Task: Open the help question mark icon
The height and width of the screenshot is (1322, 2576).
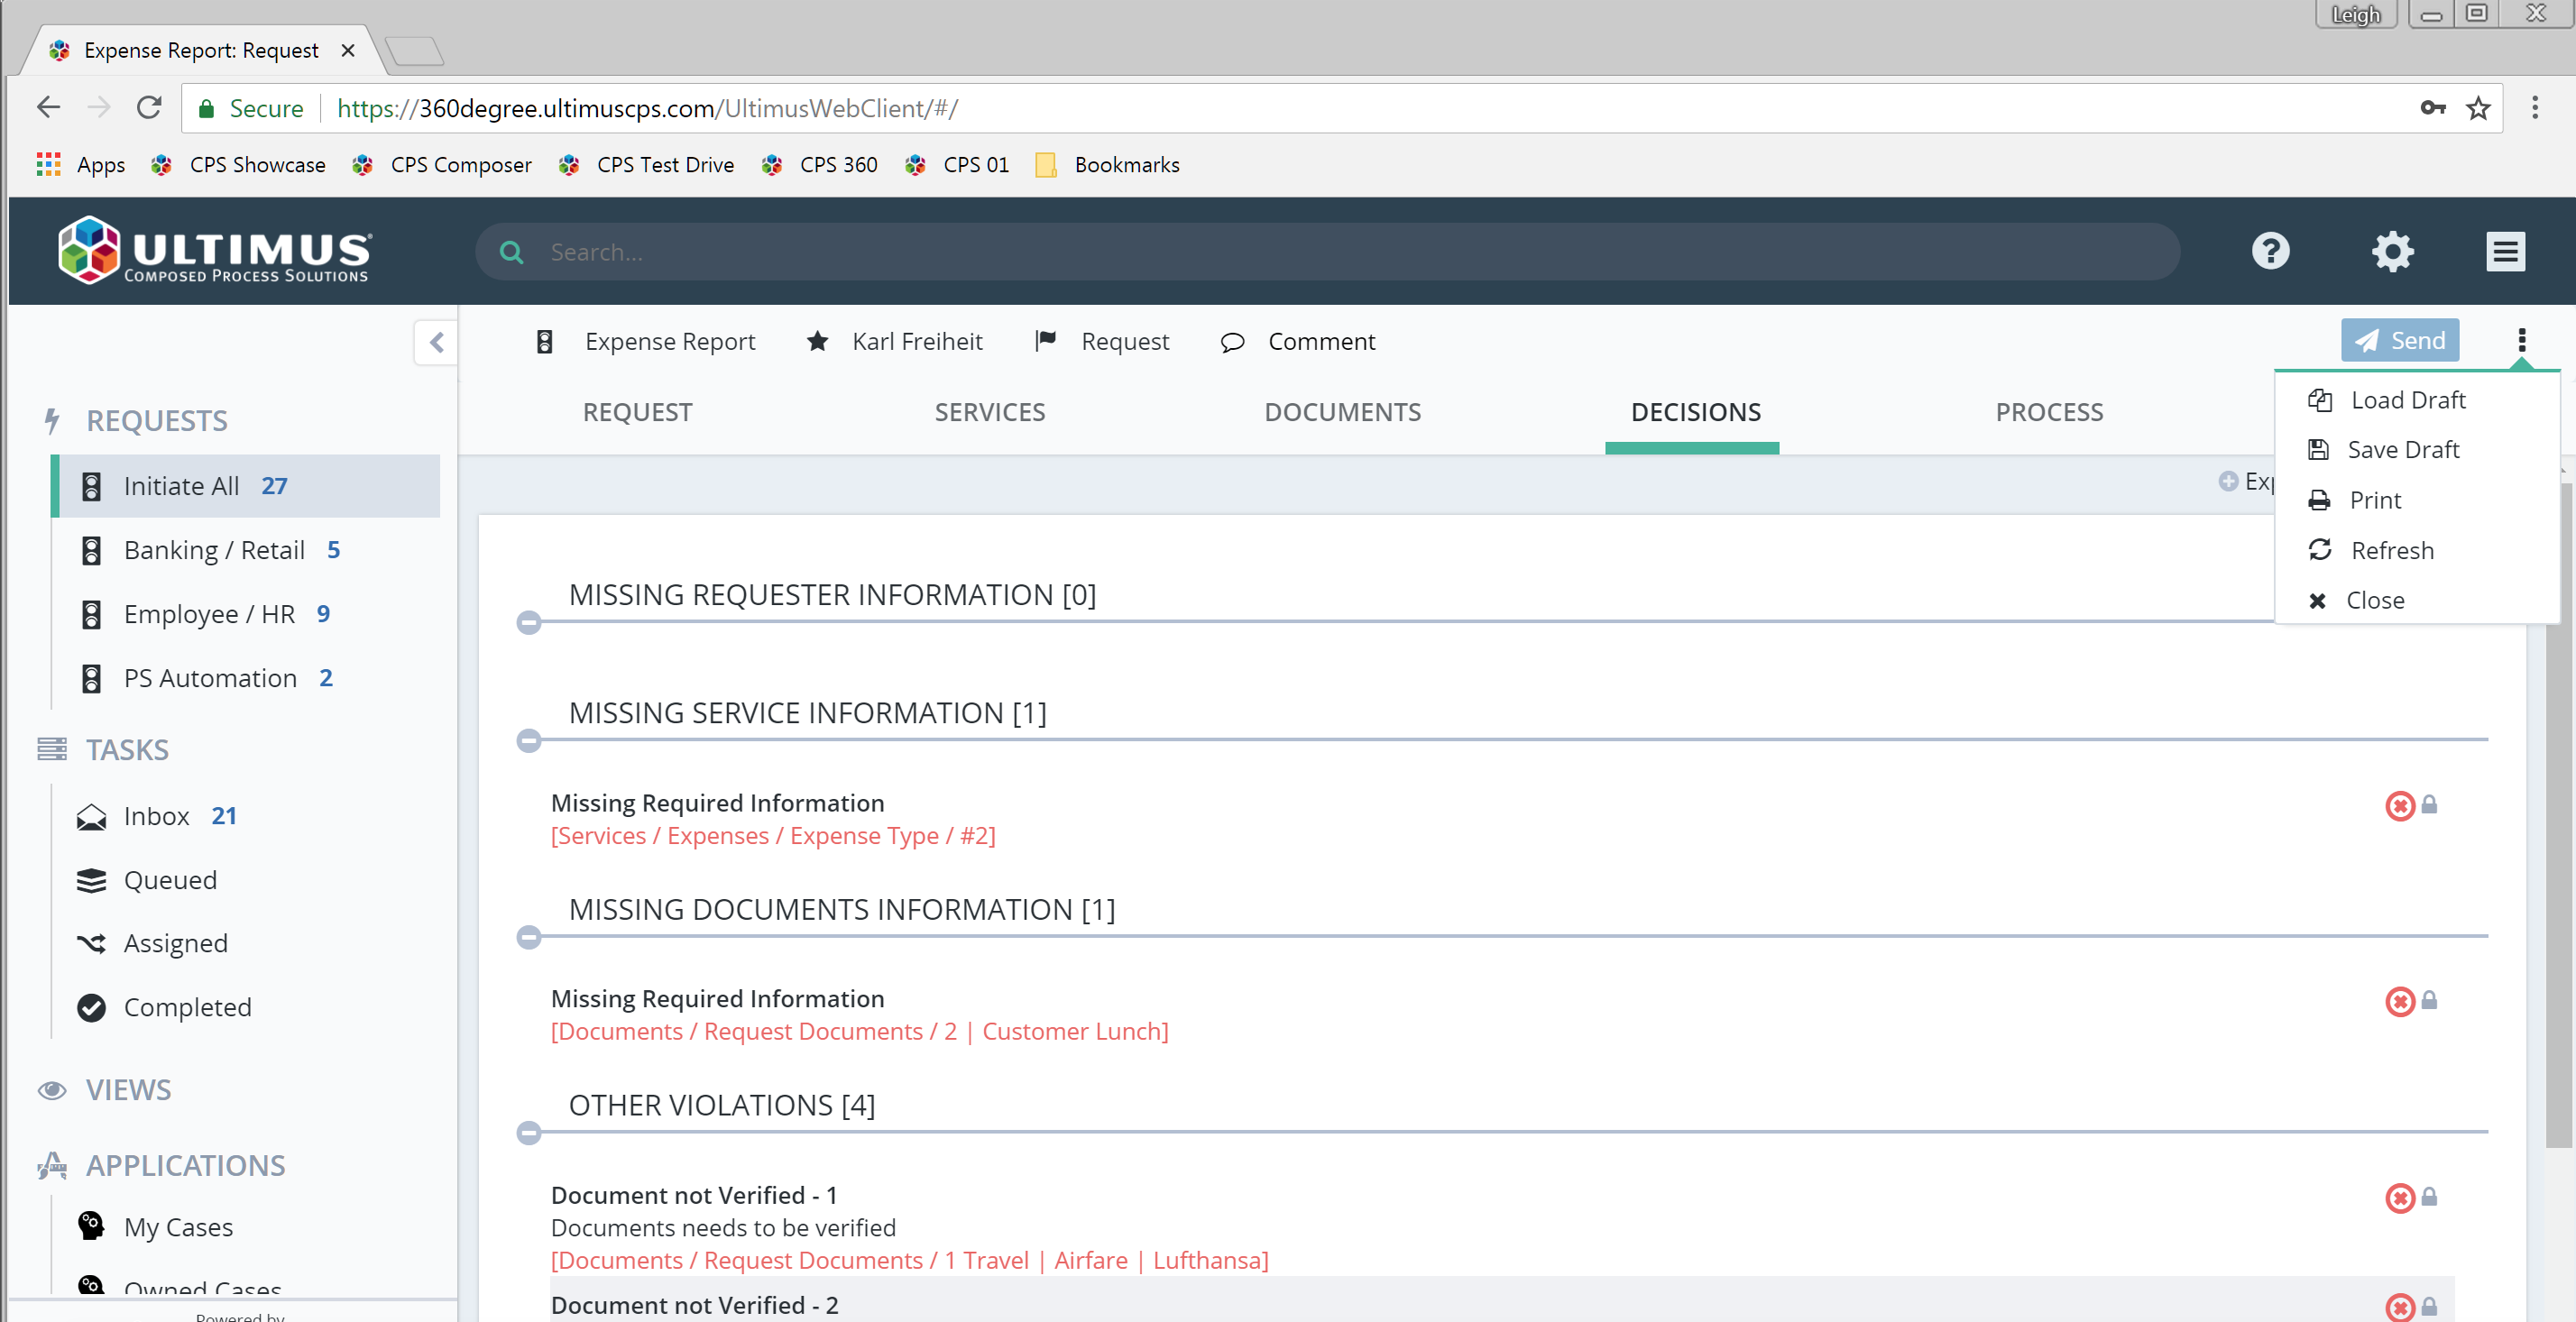Action: (x=2270, y=251)
